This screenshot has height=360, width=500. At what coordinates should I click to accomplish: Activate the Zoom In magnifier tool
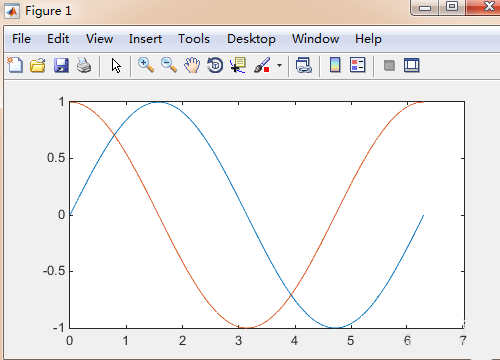[x=146, y=65]
